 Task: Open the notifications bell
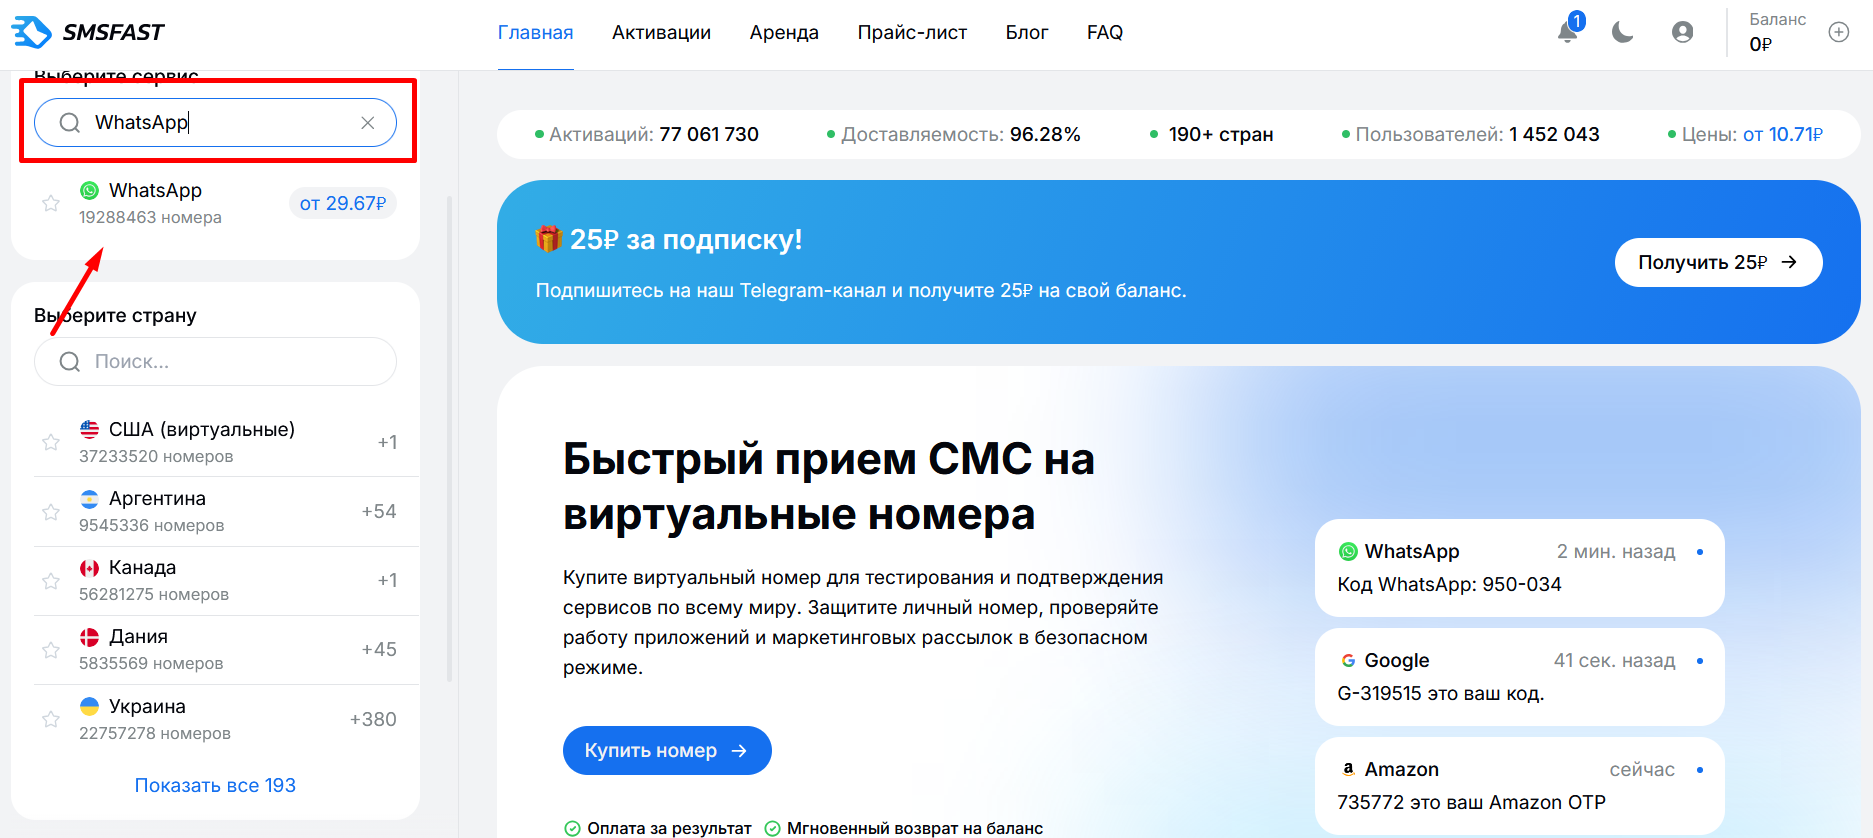[1568, 32]
